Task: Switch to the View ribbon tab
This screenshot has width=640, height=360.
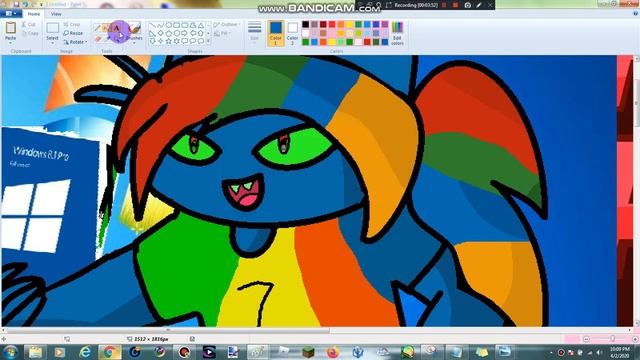Action: [56, 14]
